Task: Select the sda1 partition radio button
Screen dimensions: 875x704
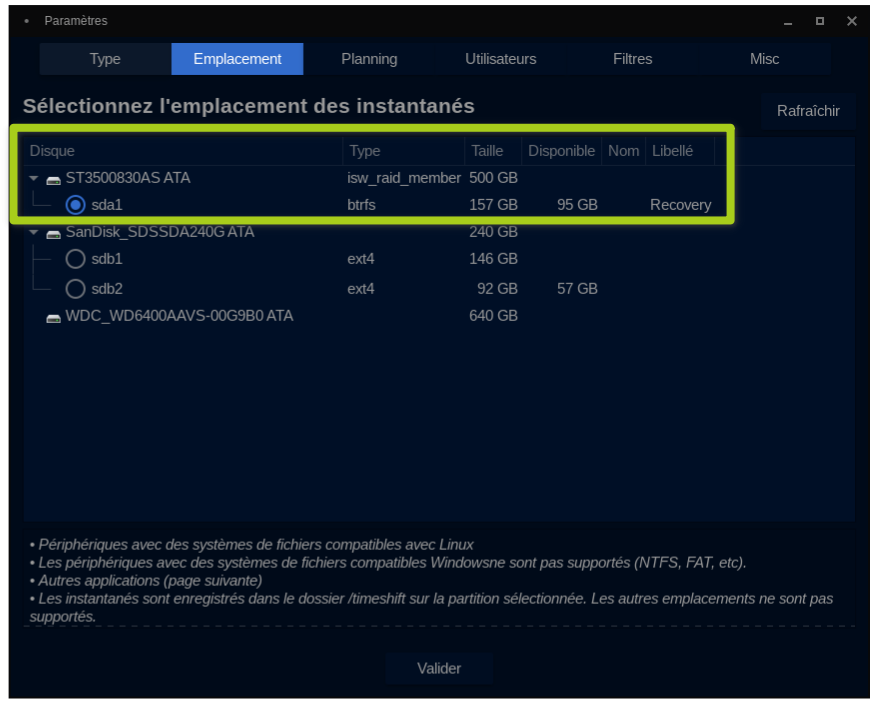Action: pos(75,205)
